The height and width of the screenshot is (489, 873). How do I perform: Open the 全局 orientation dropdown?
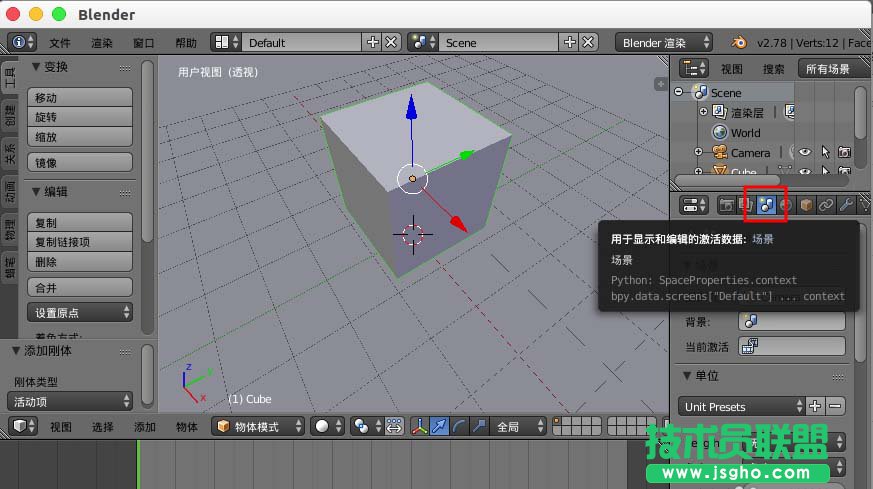click(x=519, y=427)
